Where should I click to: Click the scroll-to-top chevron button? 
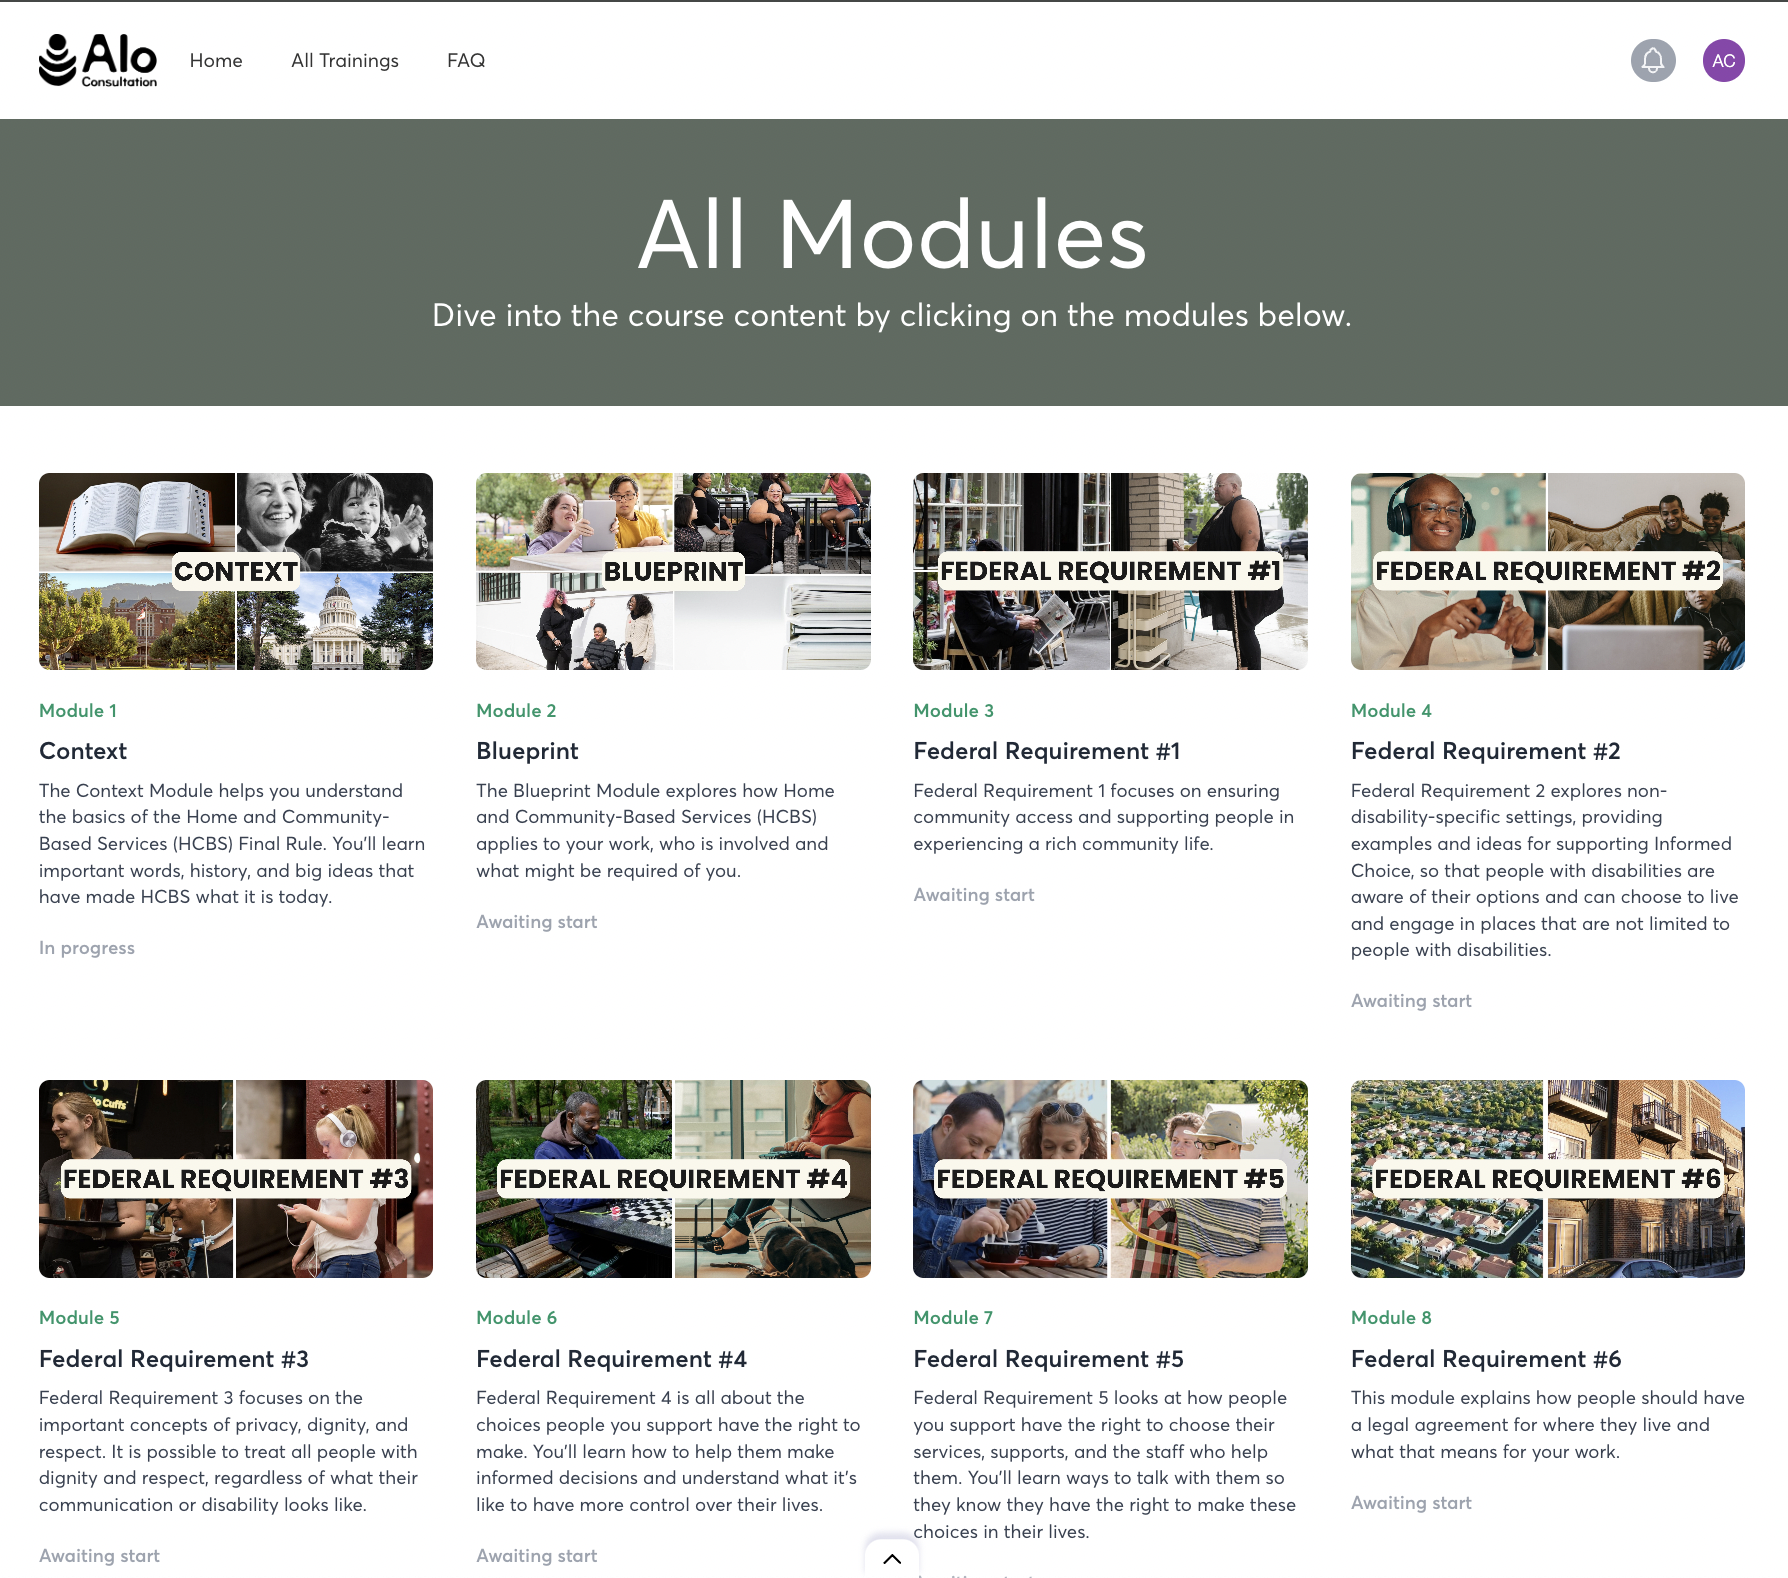(x=892, y=1558)
